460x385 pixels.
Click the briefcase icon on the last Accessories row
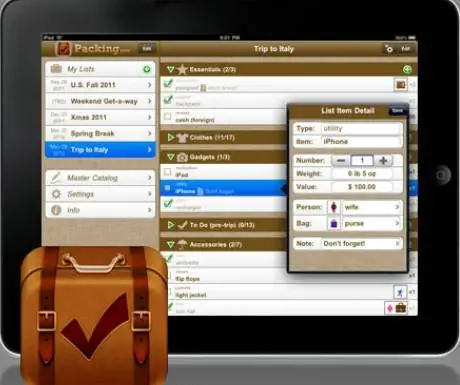(401, 308)
